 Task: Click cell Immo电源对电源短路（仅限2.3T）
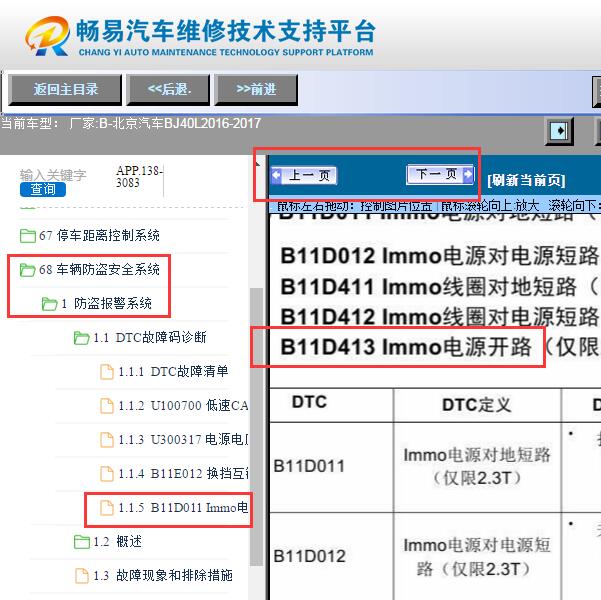coord(477,557)
